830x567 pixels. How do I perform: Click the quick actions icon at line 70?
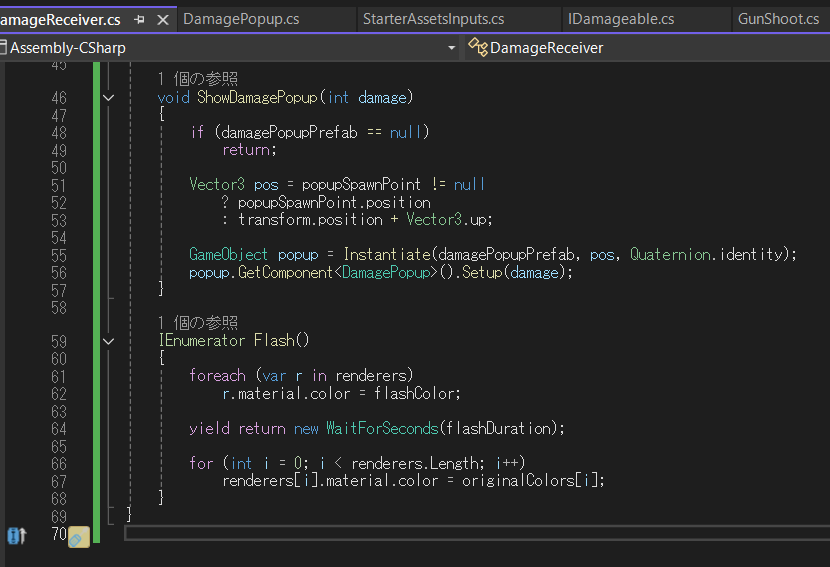(78, 537)
